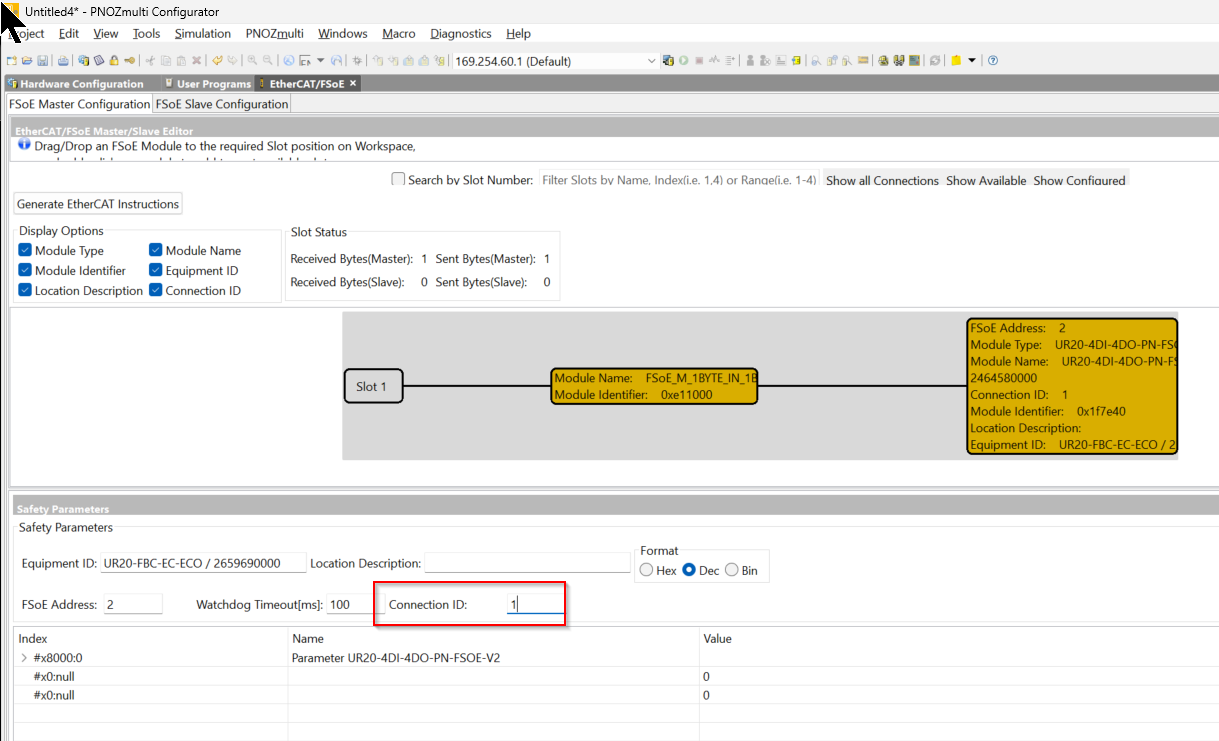The width and height of the screenshot is (1219, 741).
Task: Click the Filter Slots search field
Action: point(679,180)
